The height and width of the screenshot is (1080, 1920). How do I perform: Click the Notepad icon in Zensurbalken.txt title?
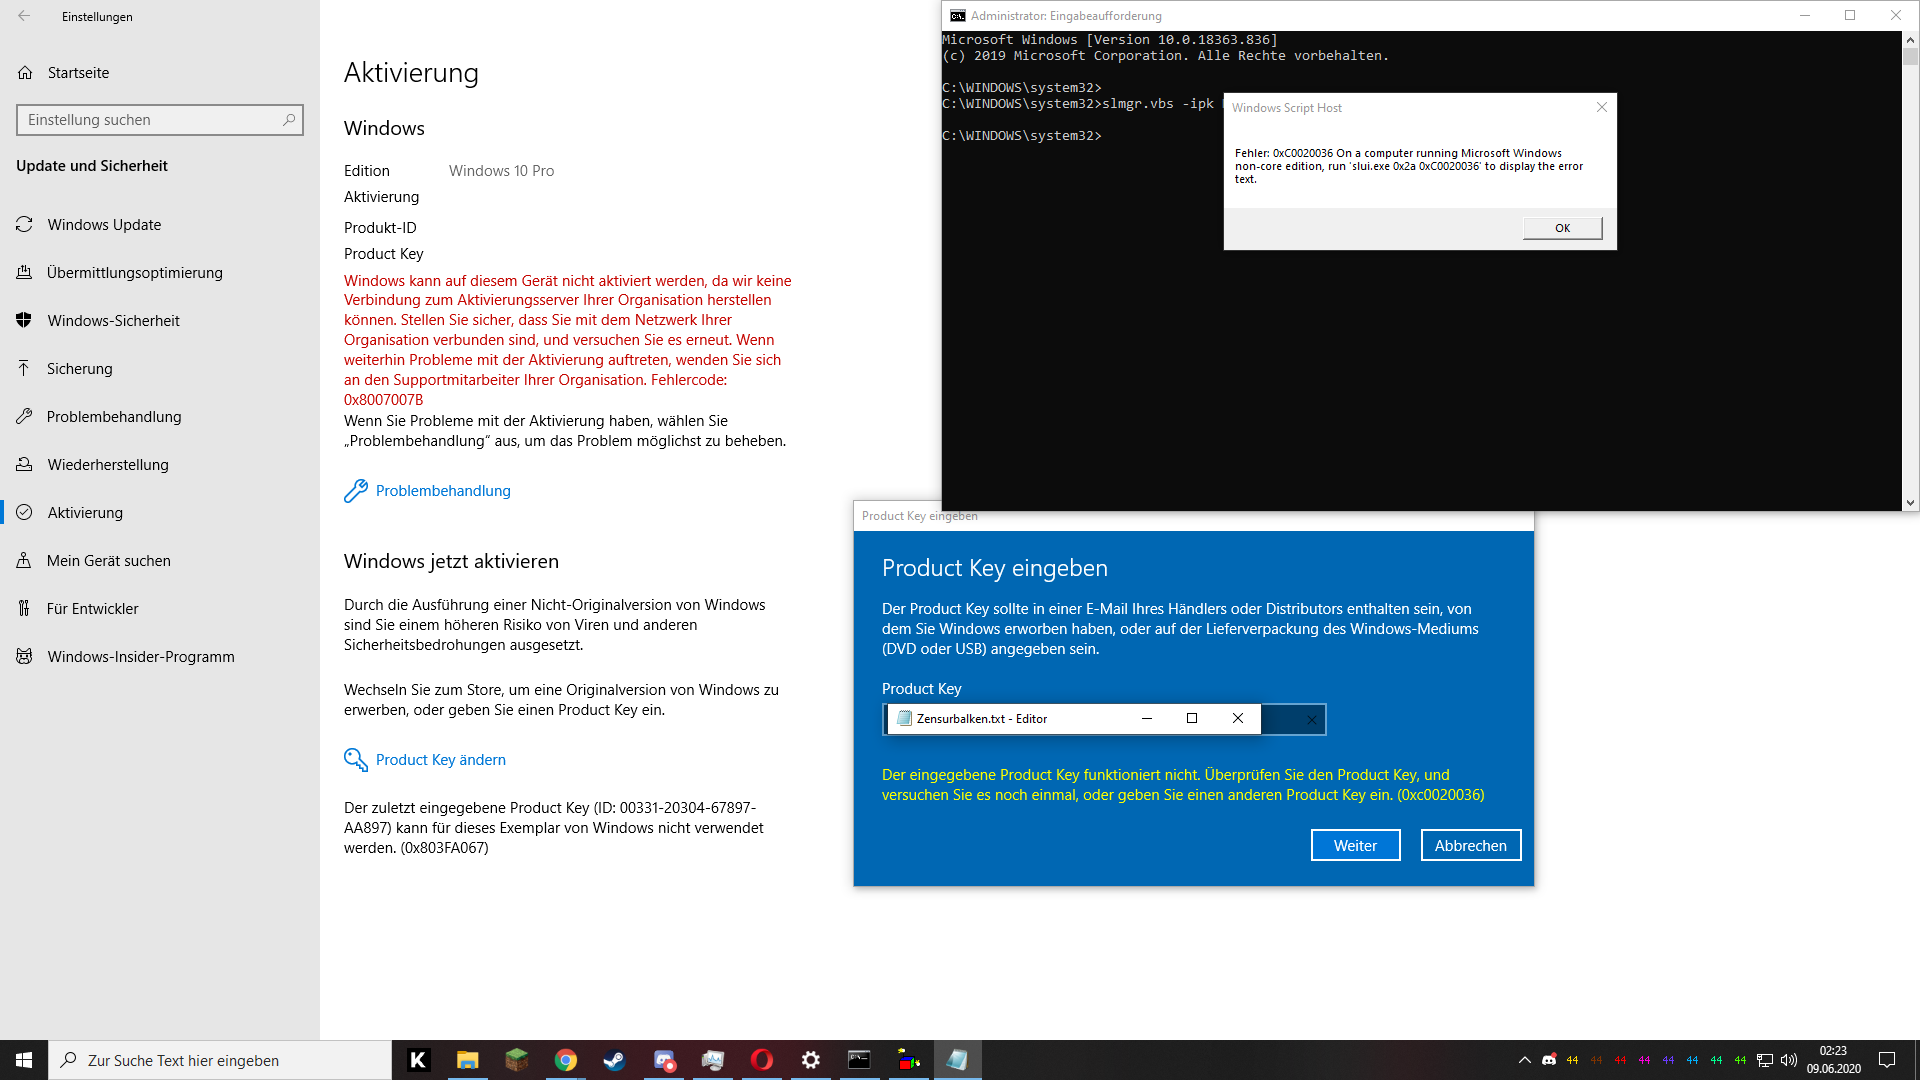click(x=905, y=719)
